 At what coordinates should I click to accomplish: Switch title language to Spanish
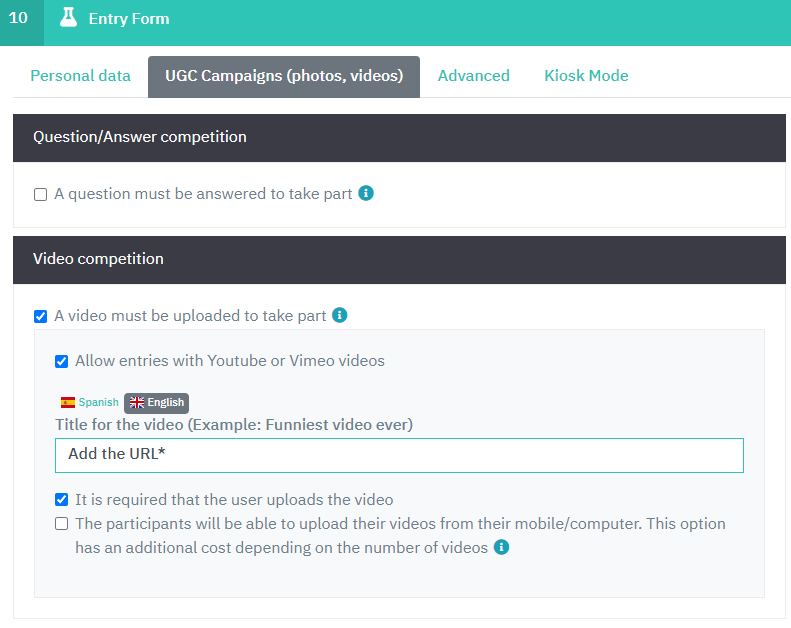coord(98,402)
